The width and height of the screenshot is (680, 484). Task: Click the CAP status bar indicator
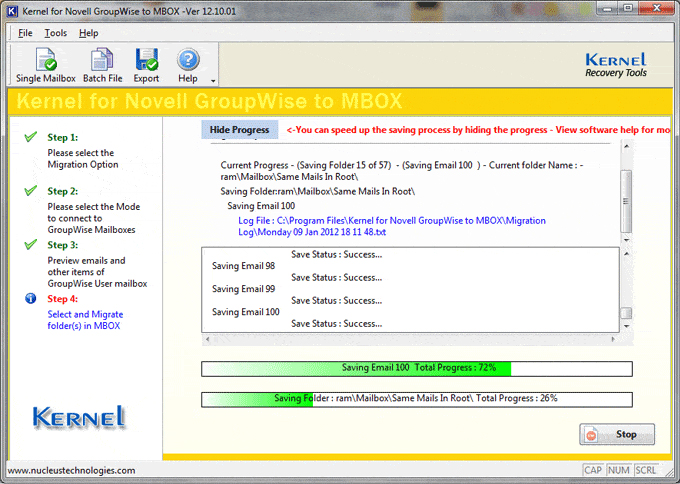(593, 470)
